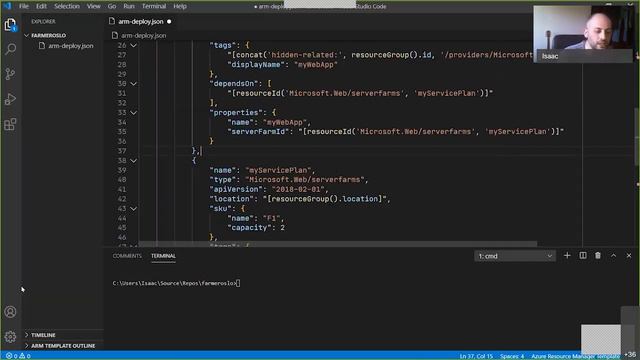Fold the dependsOn block at line 30

tap(133, 84)
